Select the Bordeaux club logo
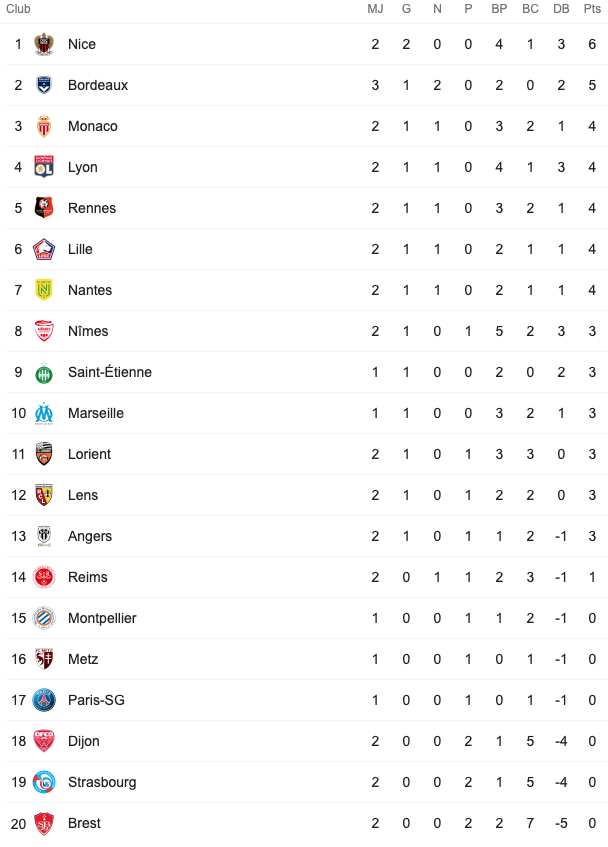This screenshot has height=847, width=608. tap(44, 85)
